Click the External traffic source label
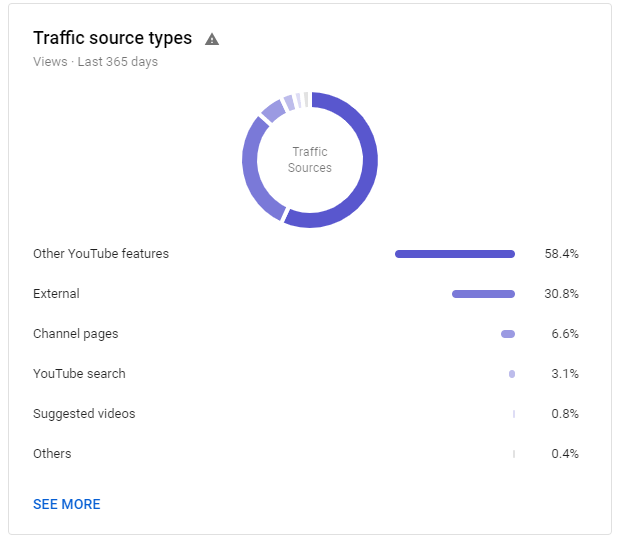The image size is (618, 539). [x=56, y=294]
